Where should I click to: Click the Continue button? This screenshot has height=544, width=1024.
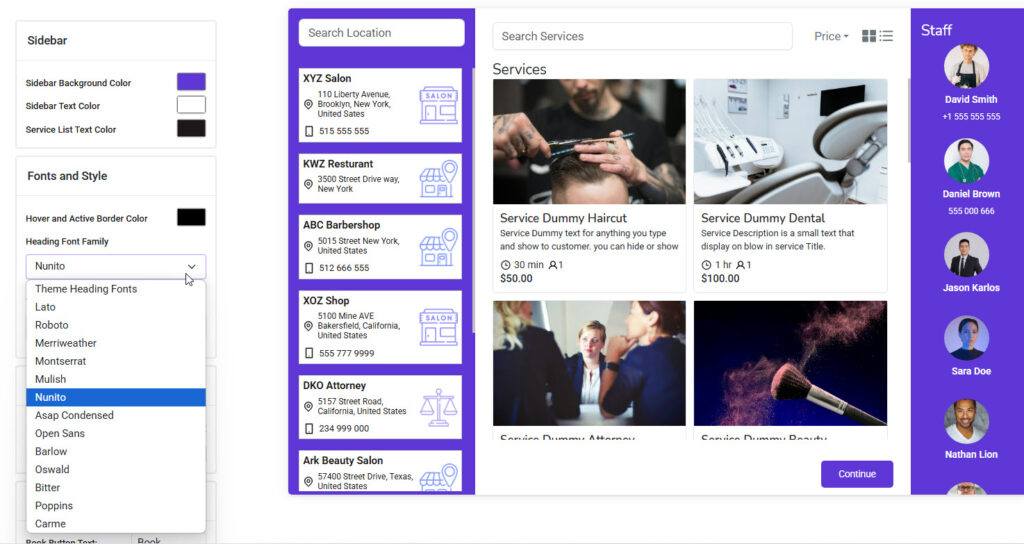pyautogui.click(x=857, y=474)
